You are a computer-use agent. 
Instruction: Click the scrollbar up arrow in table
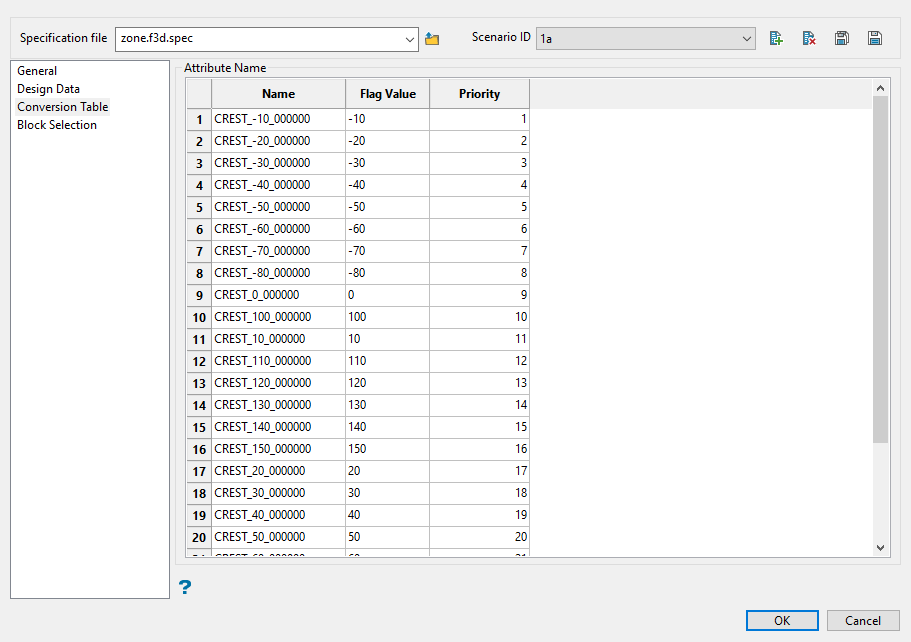(881, 88)
